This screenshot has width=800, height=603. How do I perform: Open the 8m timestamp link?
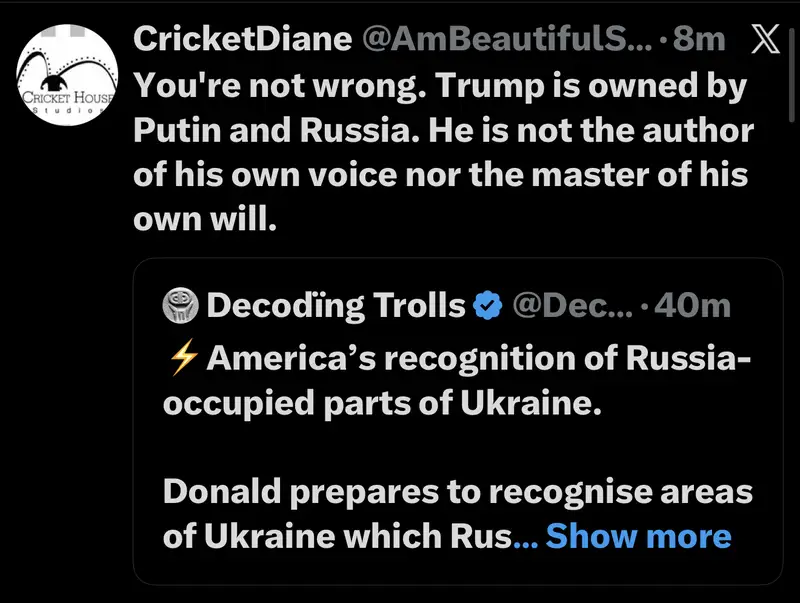pyautogui.click(x=700, y=39)
